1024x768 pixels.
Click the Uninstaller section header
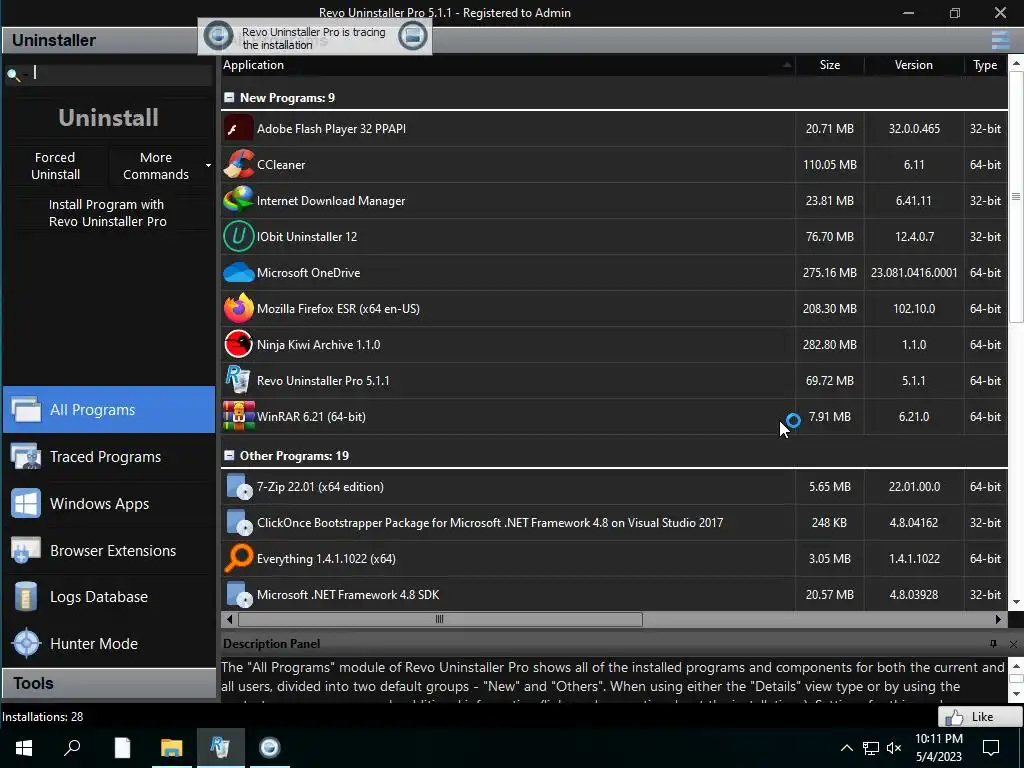click(x=108, y=40)
